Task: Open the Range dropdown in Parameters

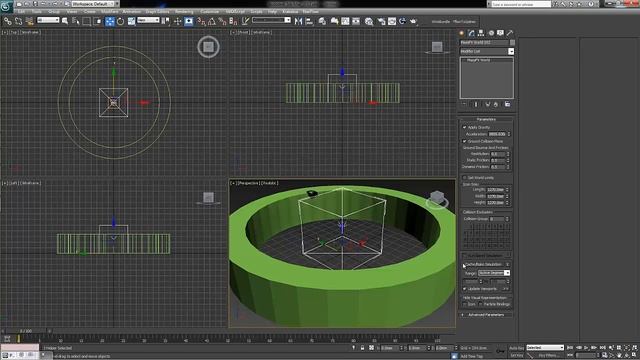Action: tap(494, 273)
